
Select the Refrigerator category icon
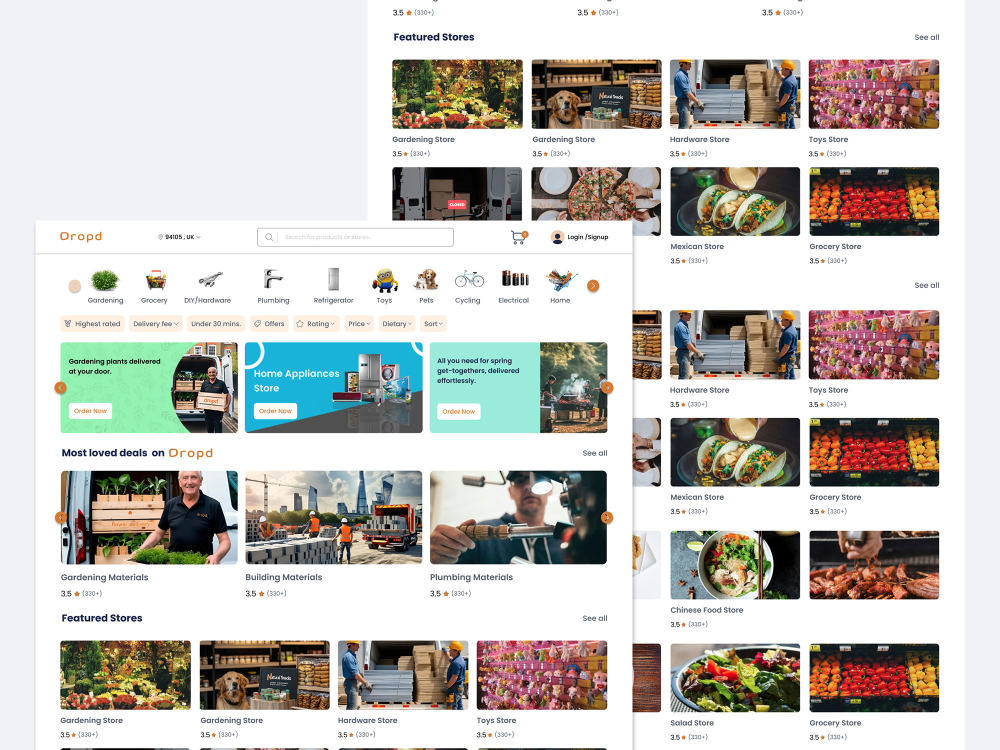click(333, 279)
